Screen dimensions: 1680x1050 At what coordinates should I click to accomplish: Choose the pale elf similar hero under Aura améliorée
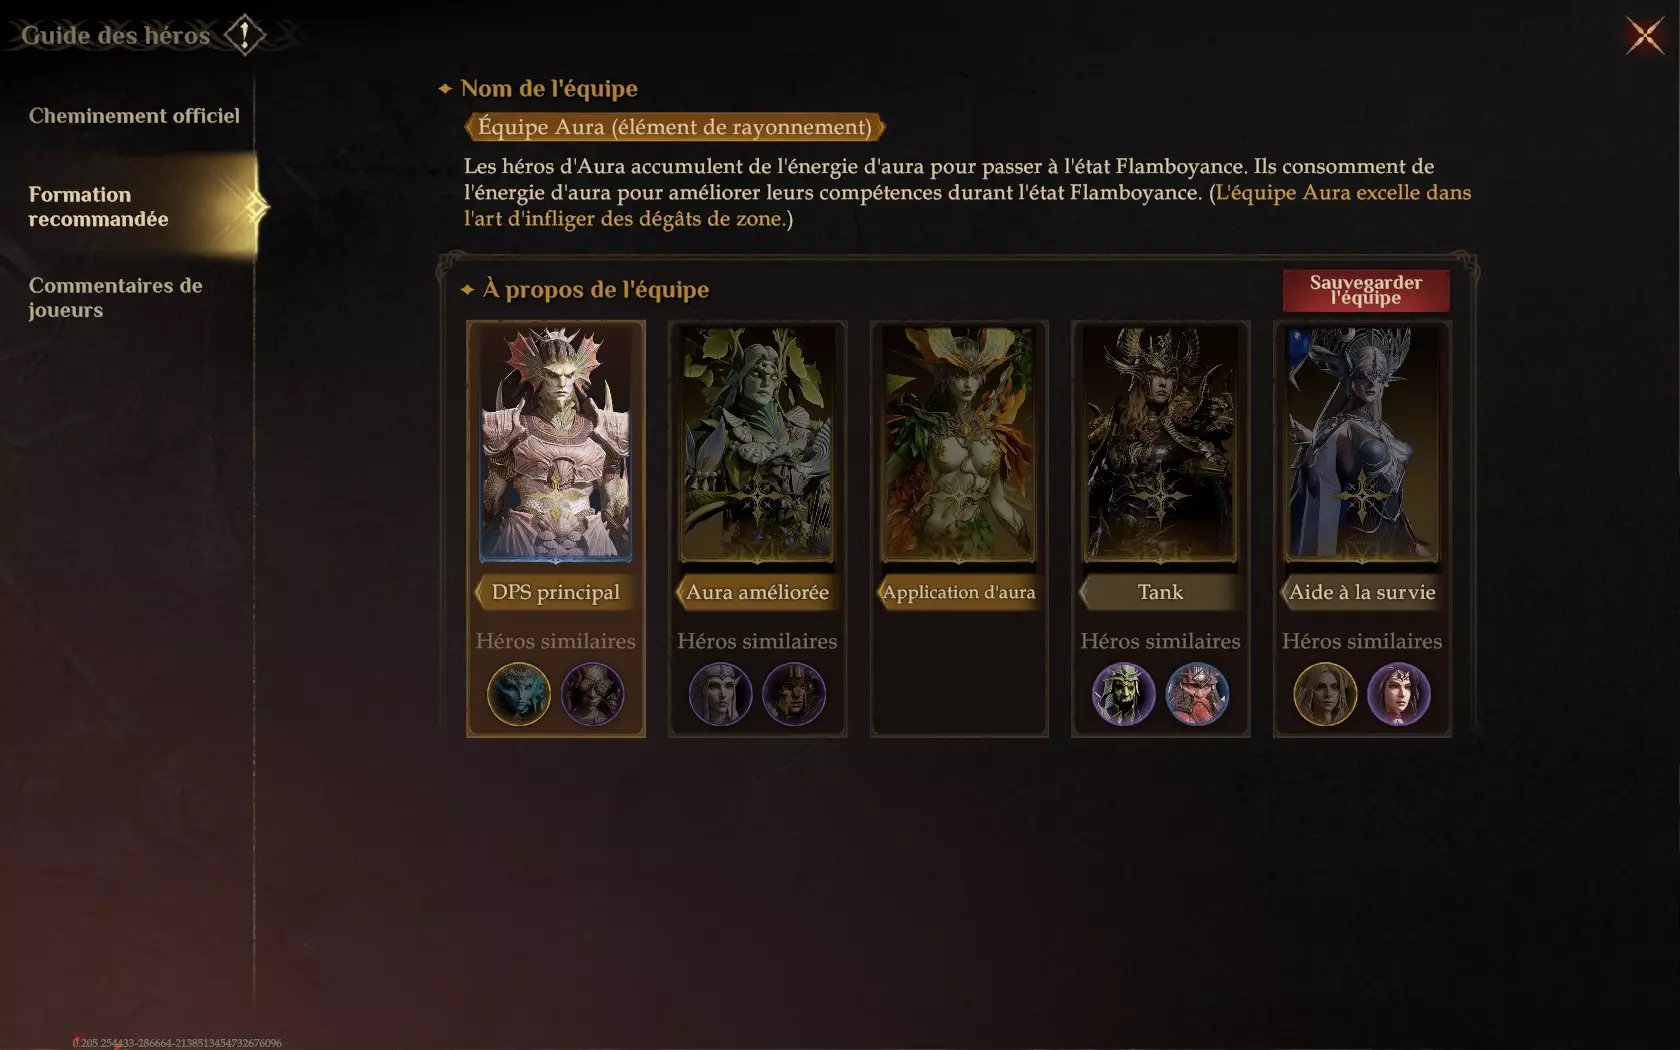point(720,694)
